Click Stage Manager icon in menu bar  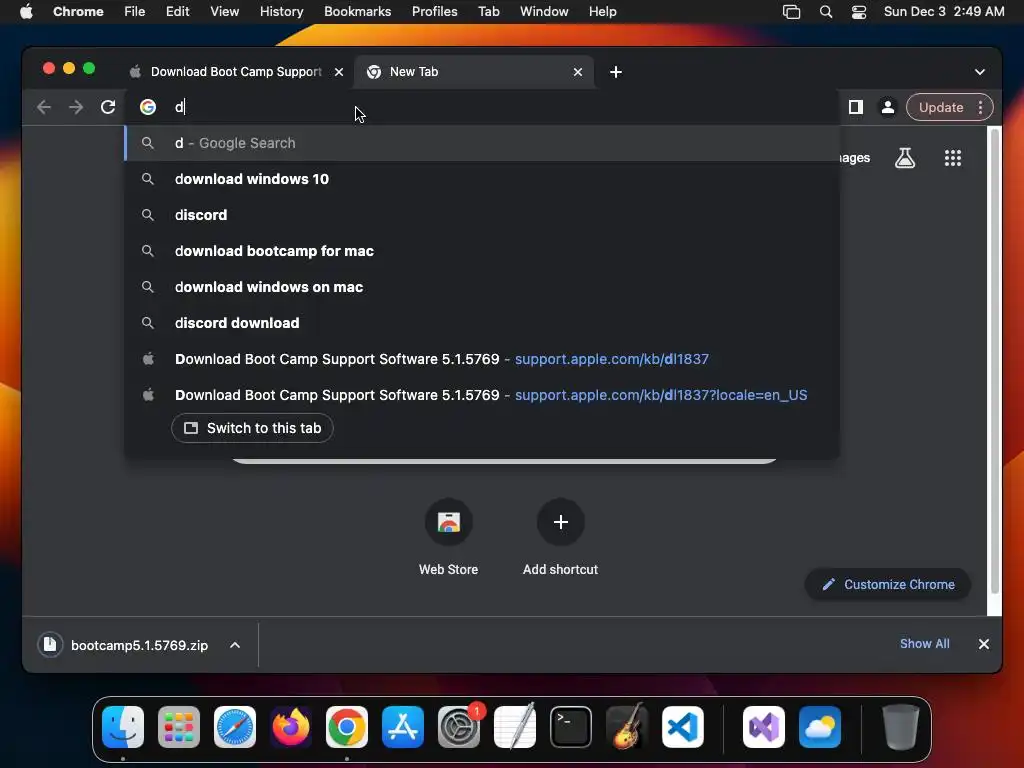pos(792,12)
